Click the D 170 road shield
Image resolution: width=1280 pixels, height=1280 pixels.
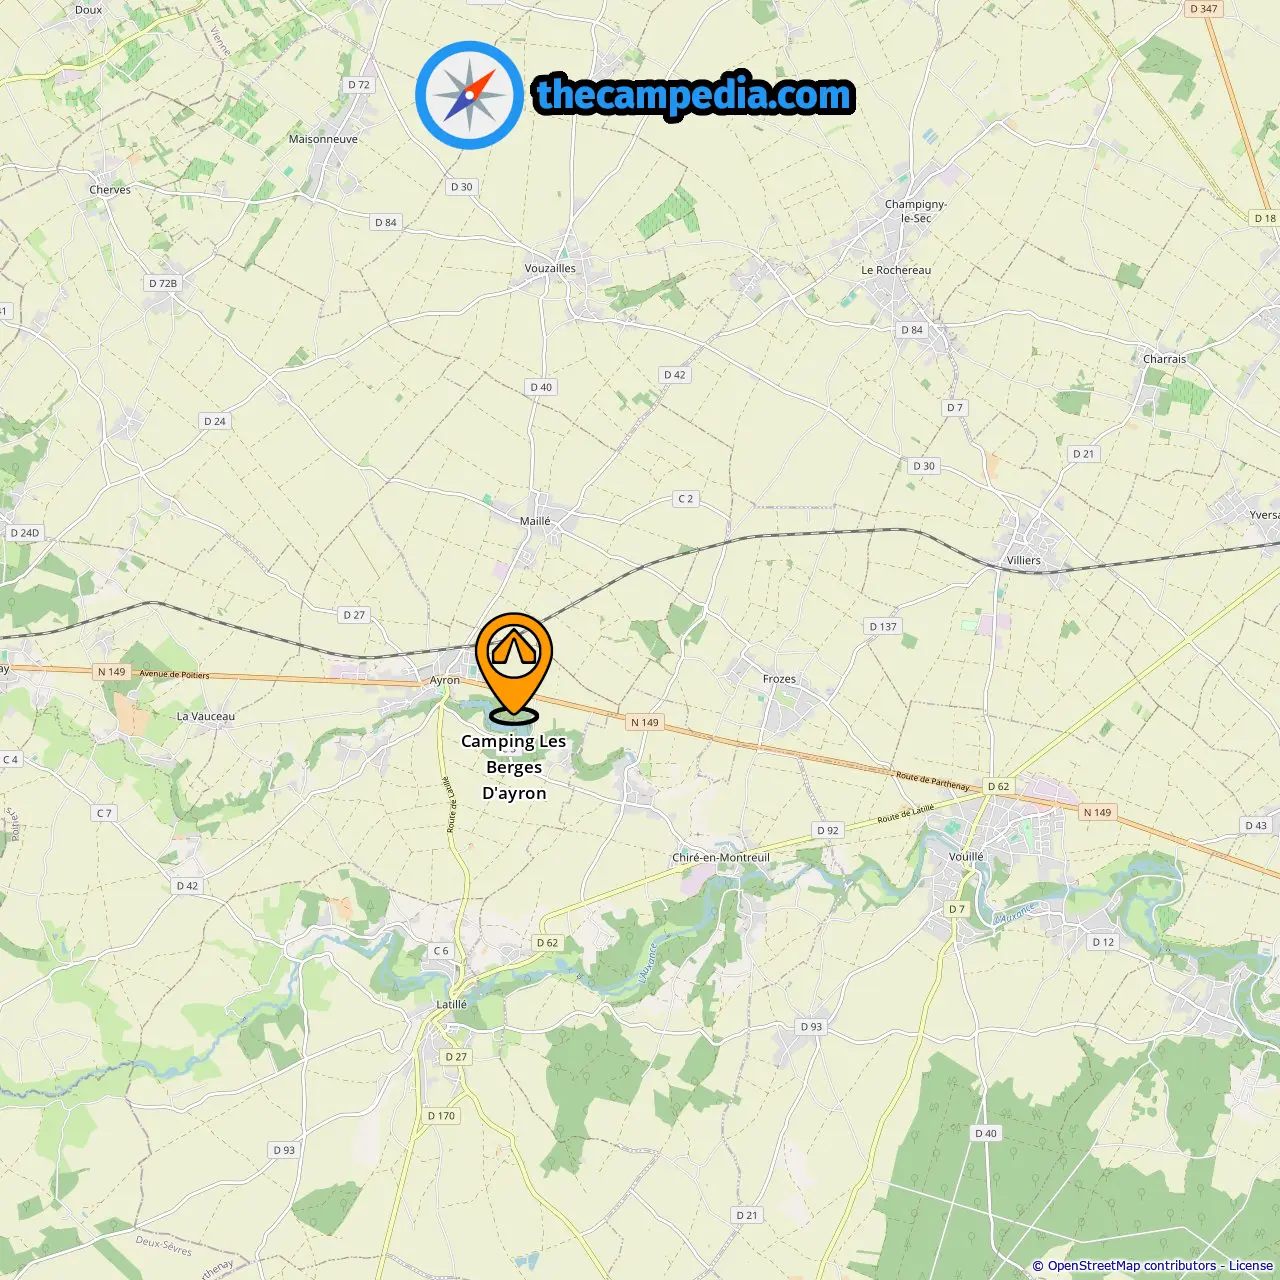(x=441, y=1116)
